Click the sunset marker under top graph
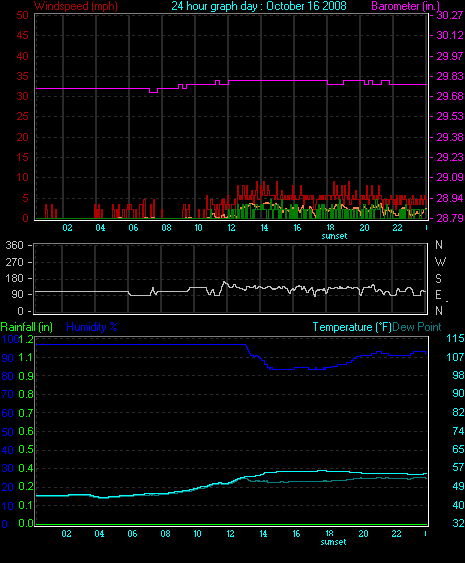Screen dimensions: 465x563 334,236
